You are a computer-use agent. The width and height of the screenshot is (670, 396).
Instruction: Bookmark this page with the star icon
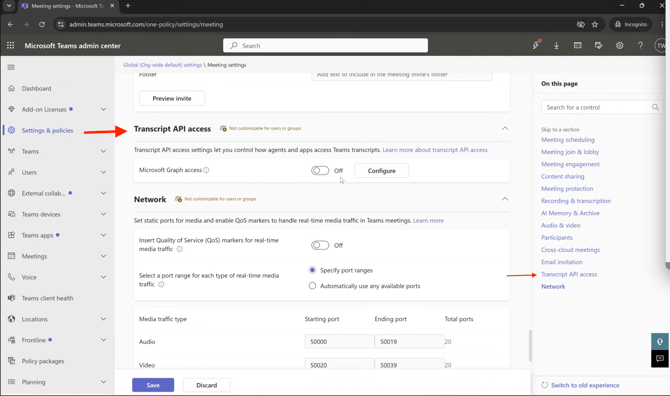595,24
